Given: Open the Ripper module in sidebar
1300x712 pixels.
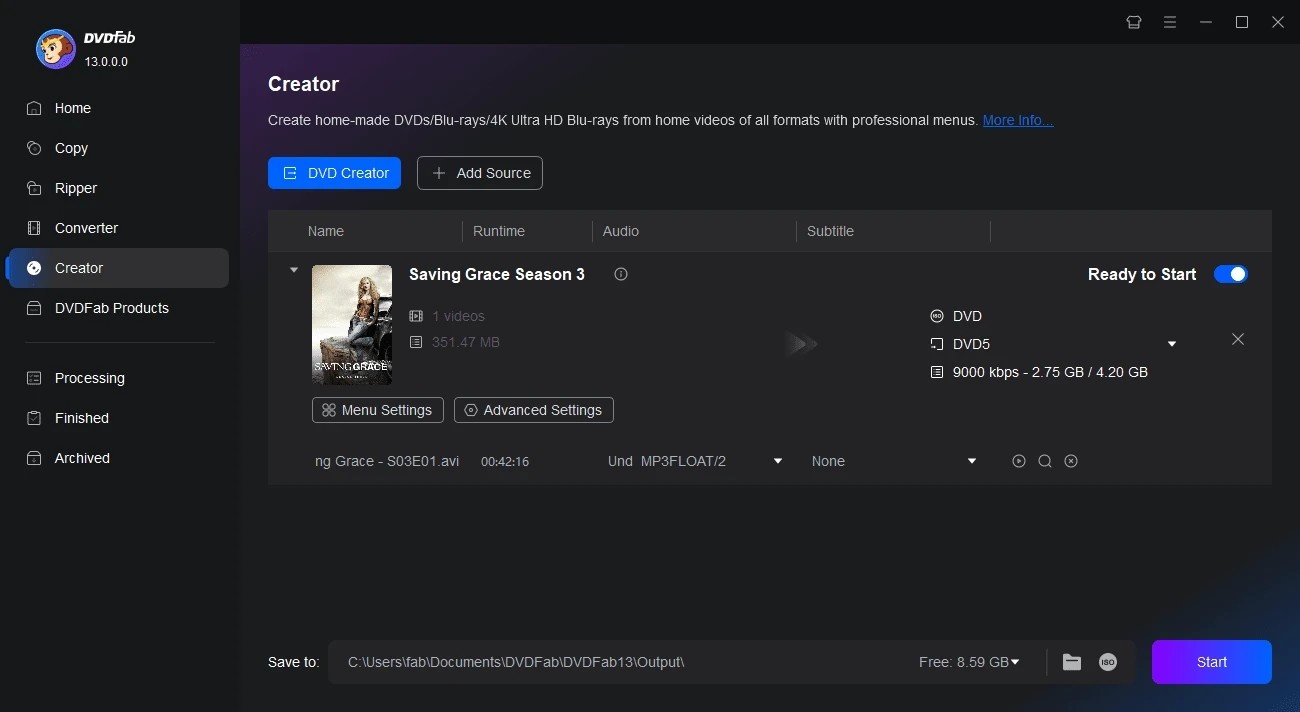Looking at the screenshot, I should click(76, 188).
